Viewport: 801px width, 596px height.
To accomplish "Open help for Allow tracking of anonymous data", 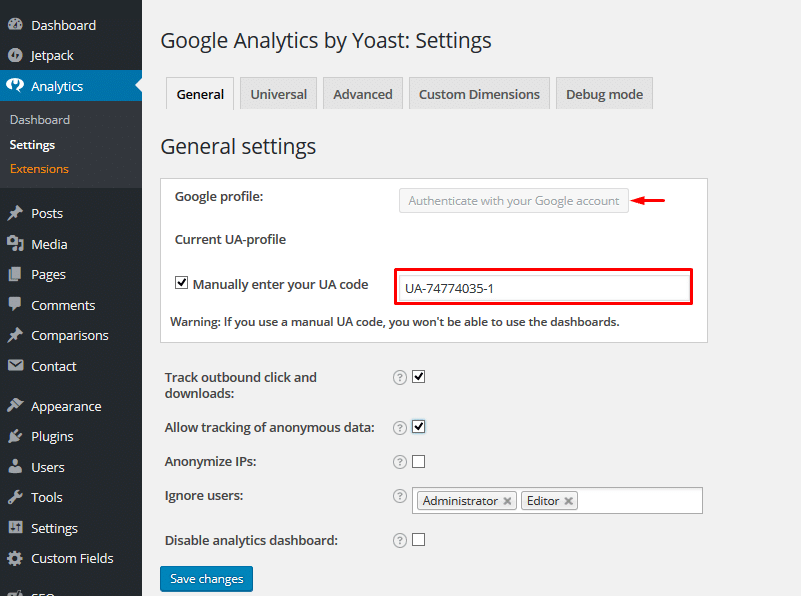I will [x=399, y=427].
